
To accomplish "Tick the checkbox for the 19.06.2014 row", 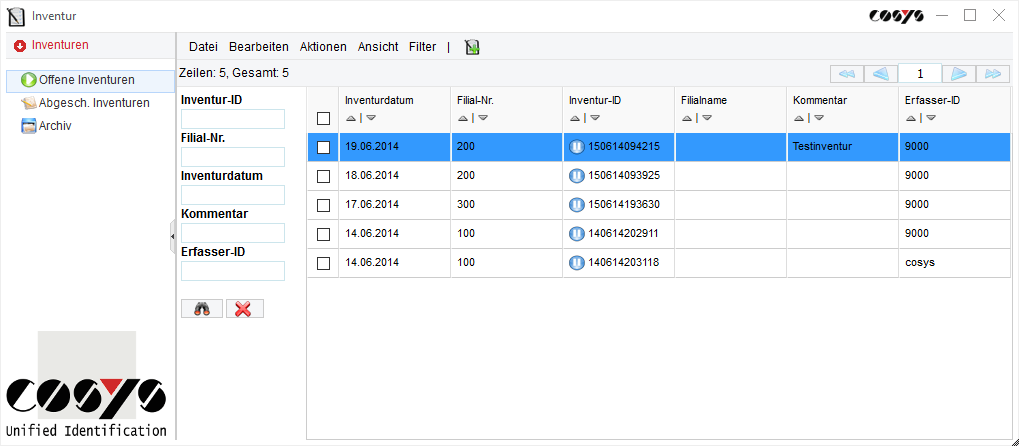I will tap(323, 147).
